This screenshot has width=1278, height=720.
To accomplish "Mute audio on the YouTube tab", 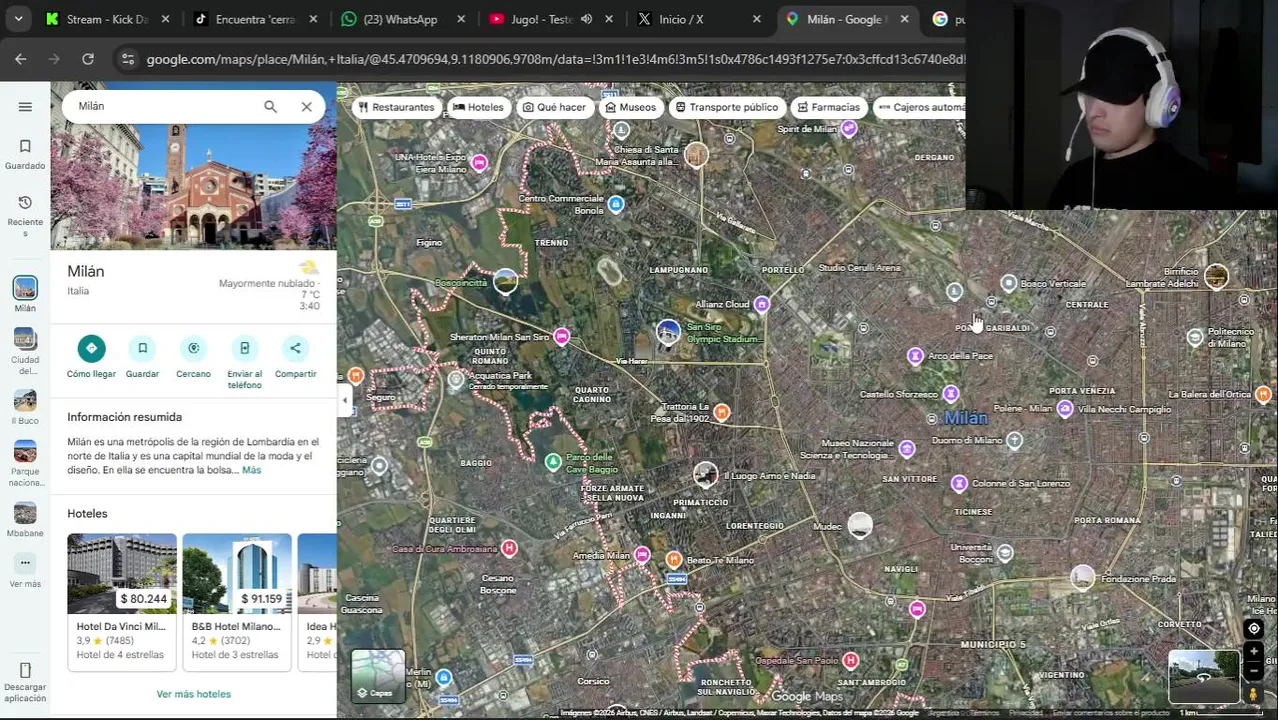I will tap(586, 19).
